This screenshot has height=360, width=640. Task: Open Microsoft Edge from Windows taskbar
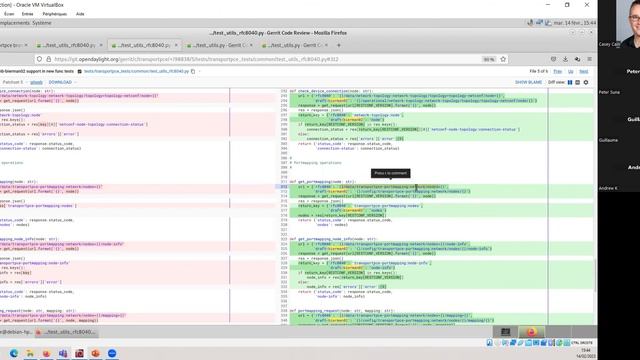coord(13,353)
